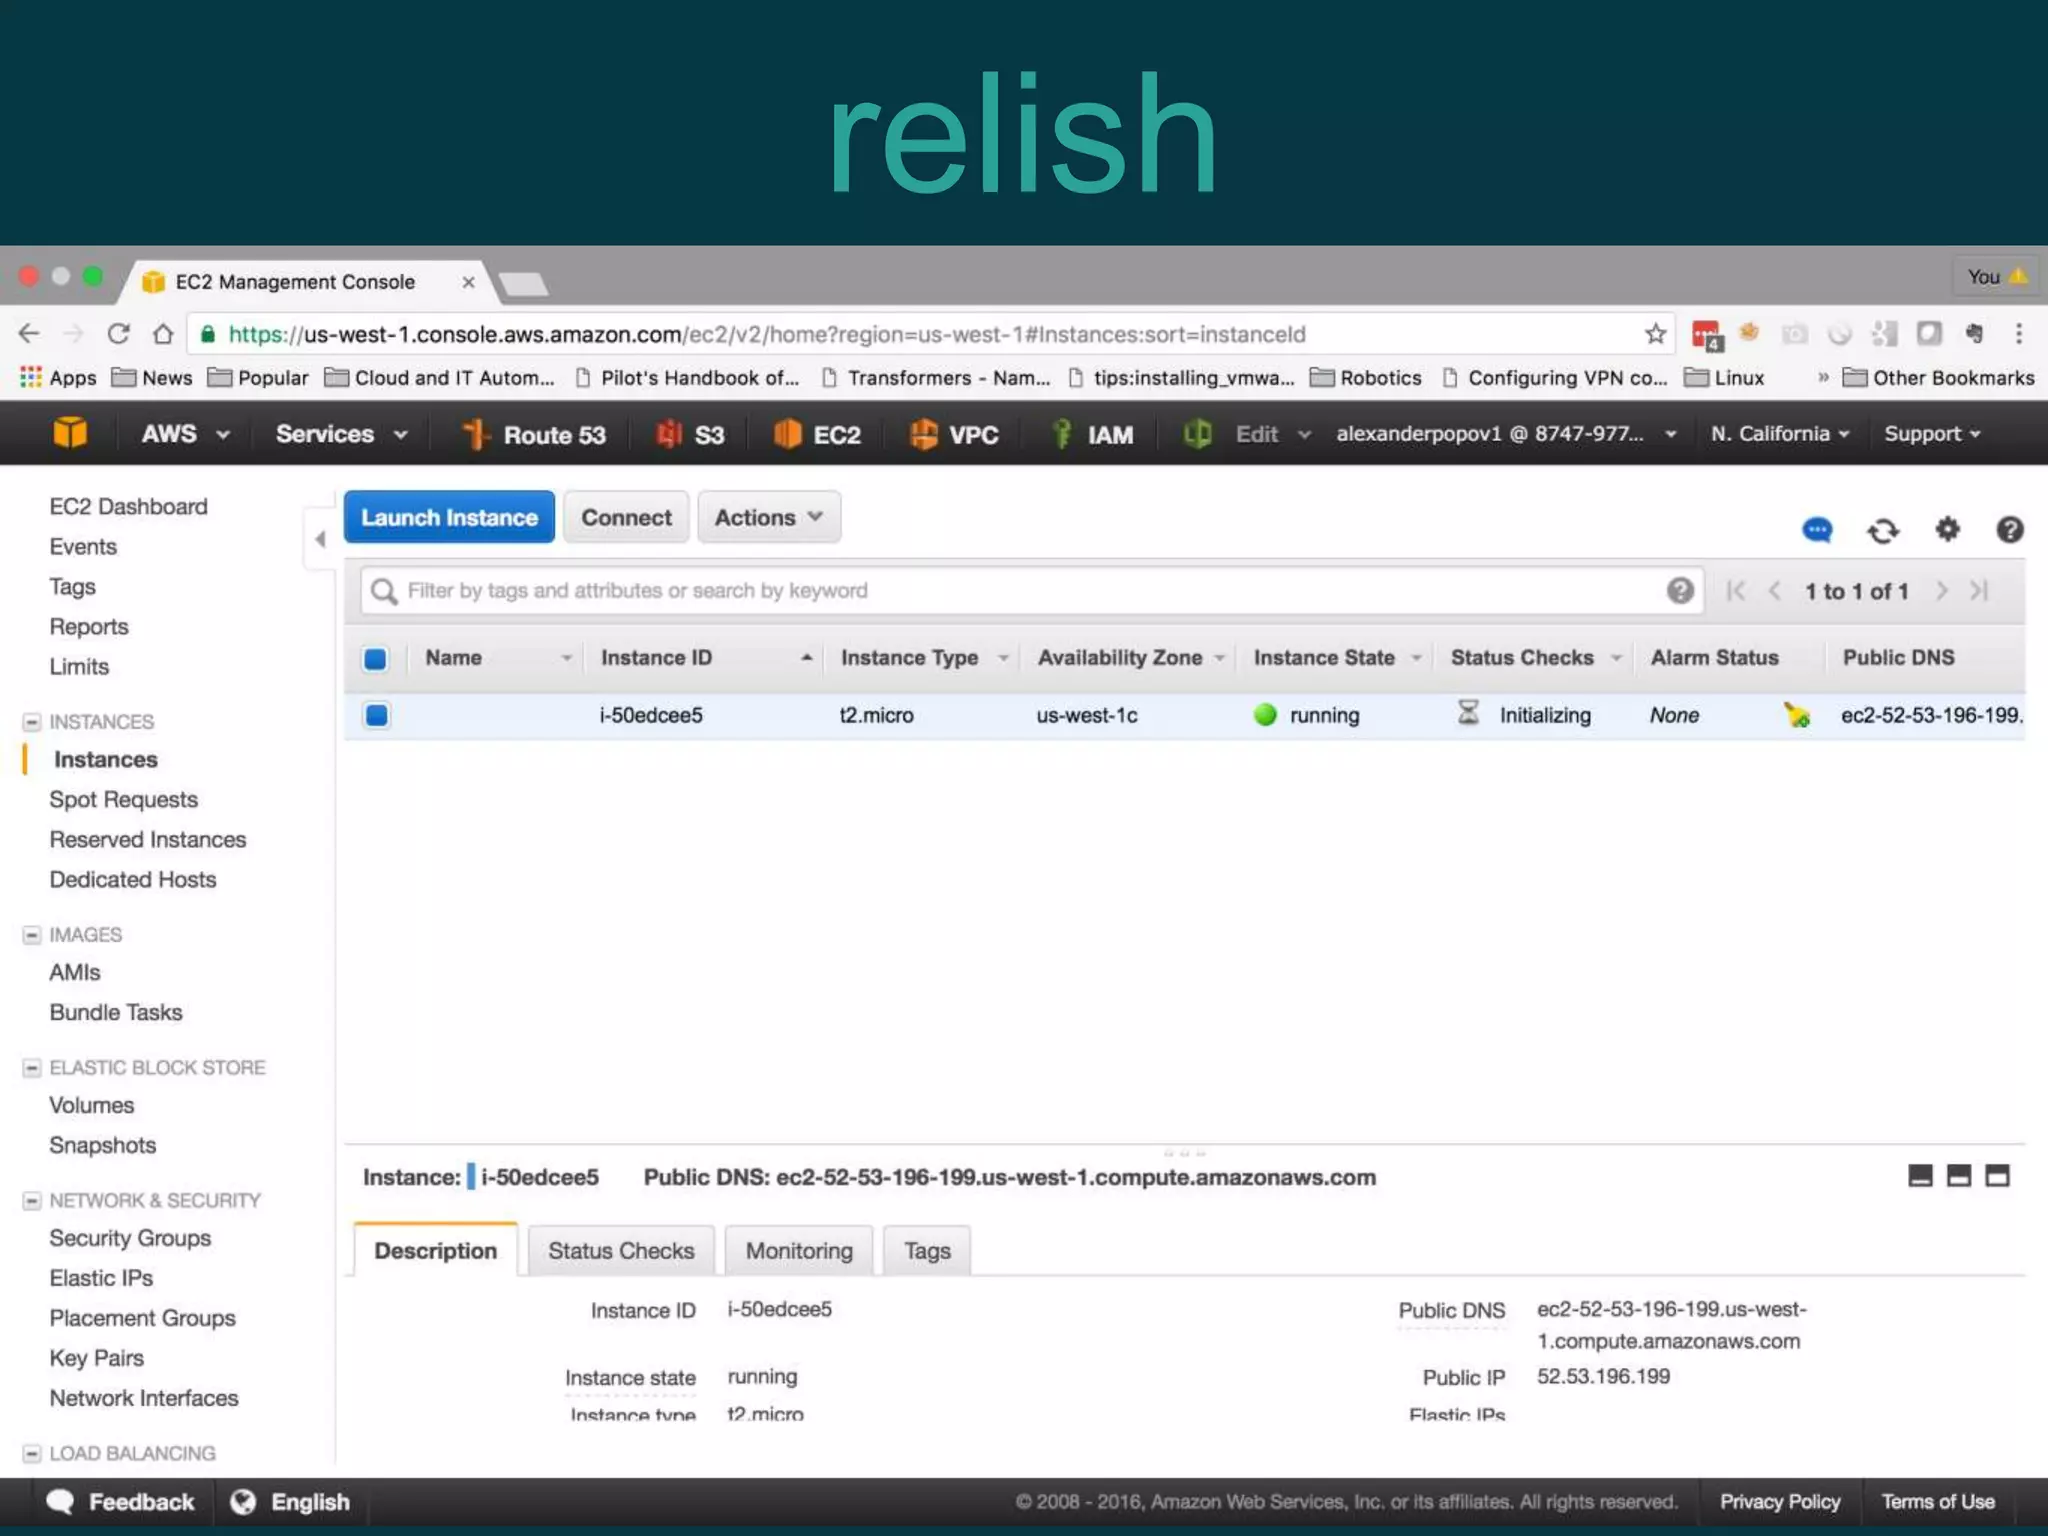Click the refresh instances icon
Screen dimensions: 2048x1536
[x=1883, y=530]
